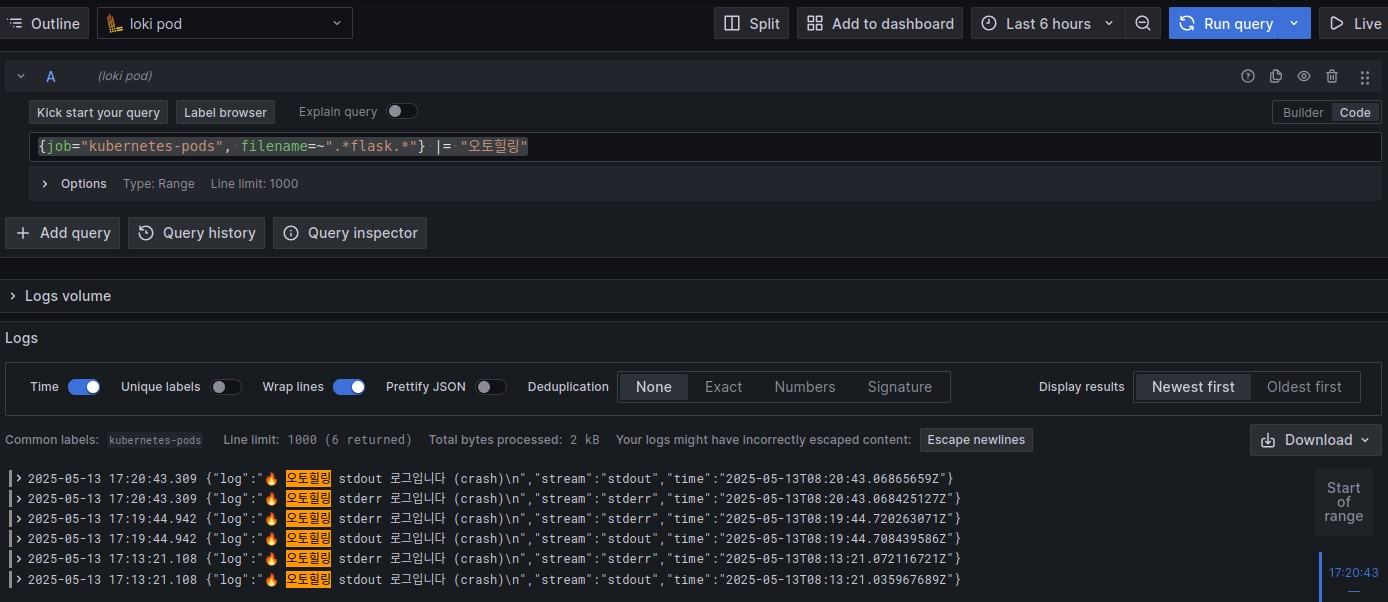Image resolution: width=1388 pixels, height=602 pixels.
Task: Select Code editor mode
Action: (1355, 113)
